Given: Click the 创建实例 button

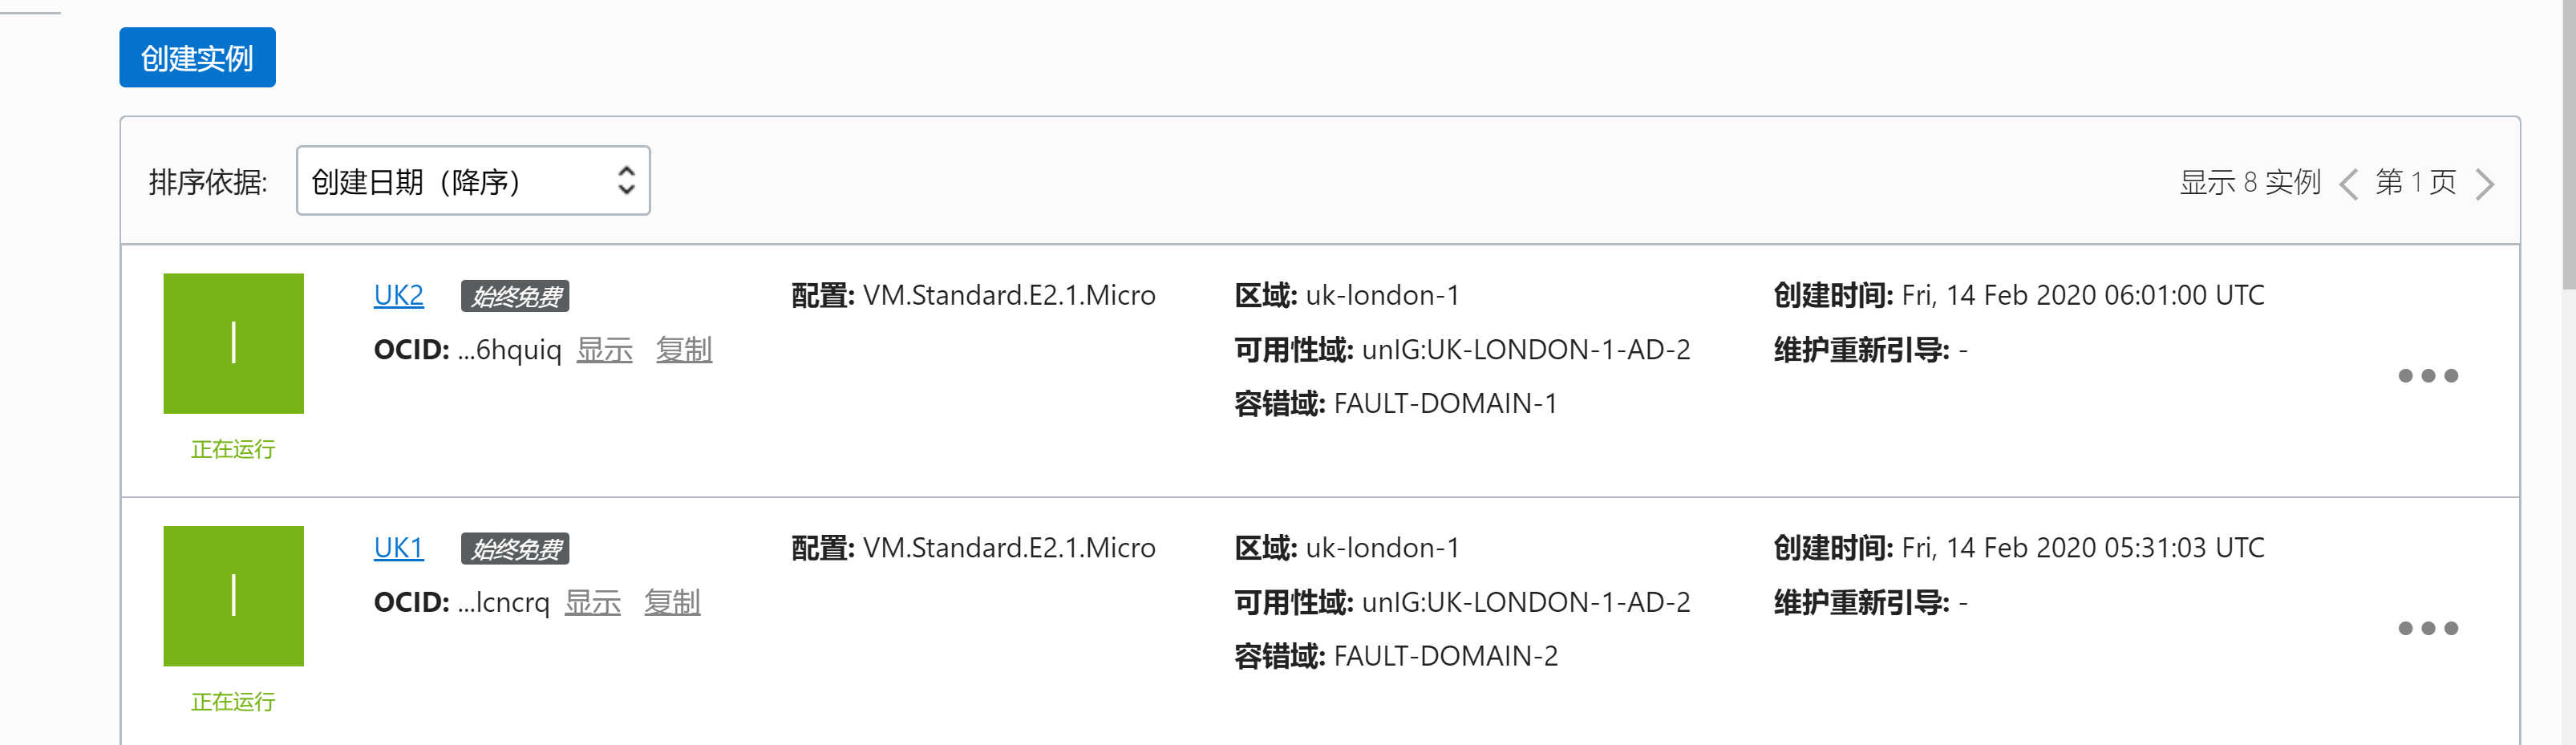Looking at the screenshot, I should coord(197,58).
